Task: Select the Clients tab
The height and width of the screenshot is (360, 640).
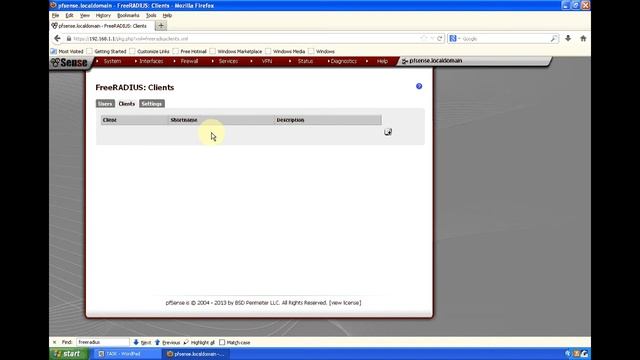Action: click(127, 104)
